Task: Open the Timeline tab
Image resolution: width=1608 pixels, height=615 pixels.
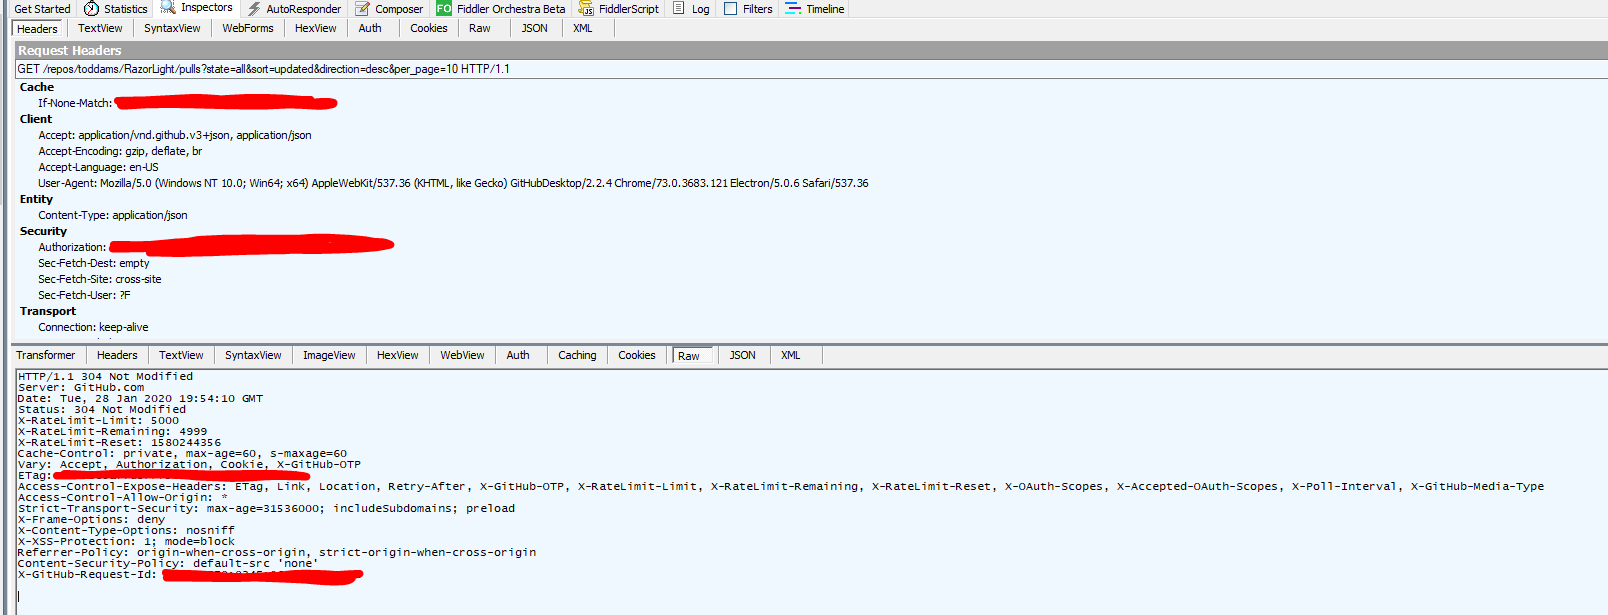Action: (815, 9)
